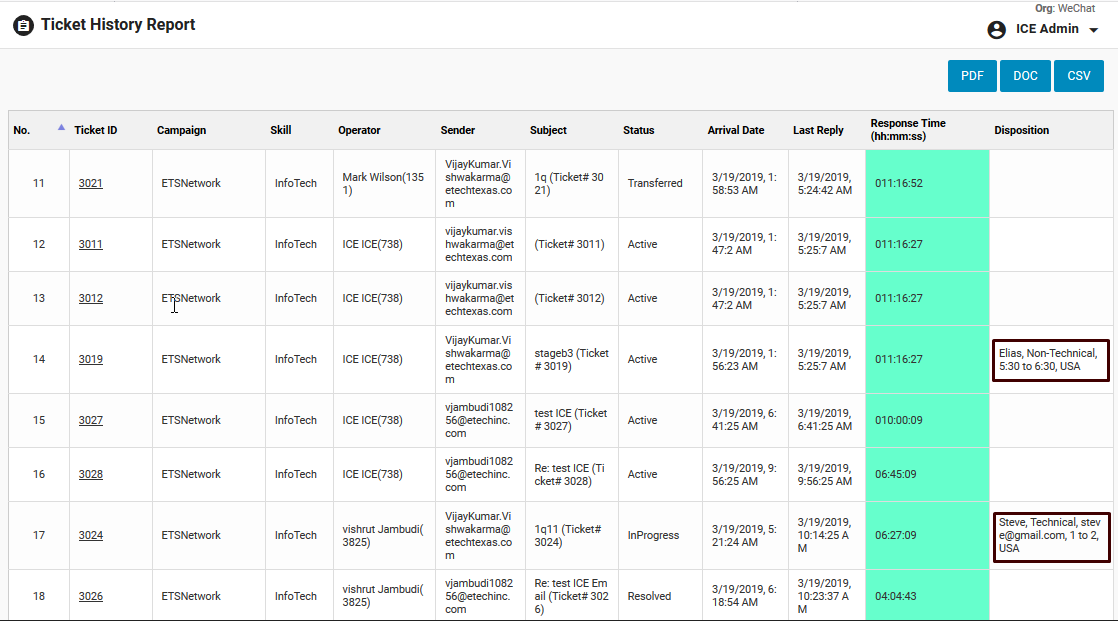
Task: Sort table by Ticket ID column header
Action: (96, 130)
